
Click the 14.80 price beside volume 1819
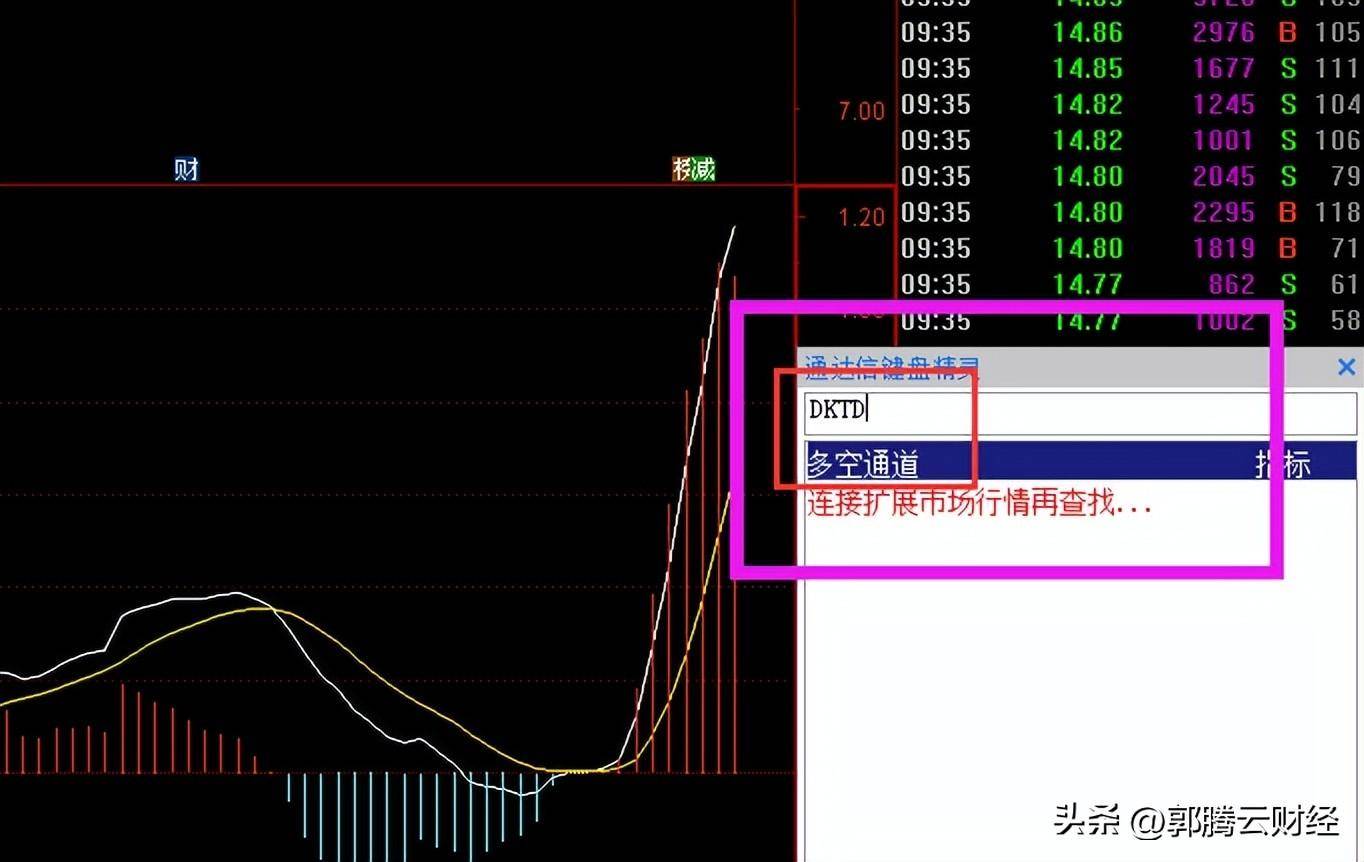pos(1088,249)
